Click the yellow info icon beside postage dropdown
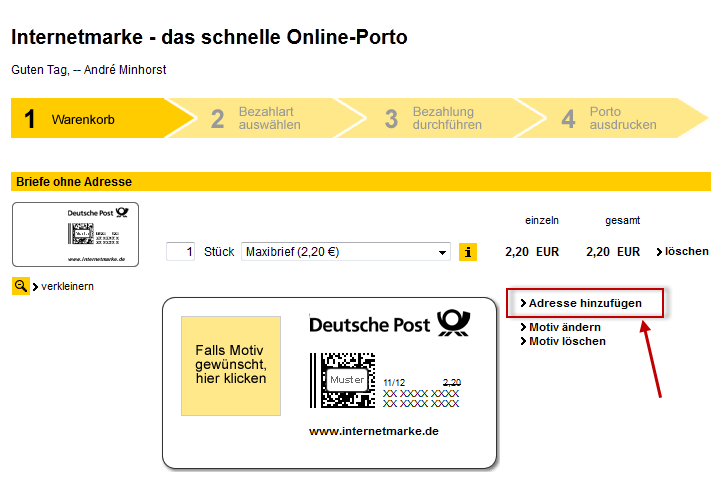The height and width of the screenshot is (484, 712). (x=468, y=252)
